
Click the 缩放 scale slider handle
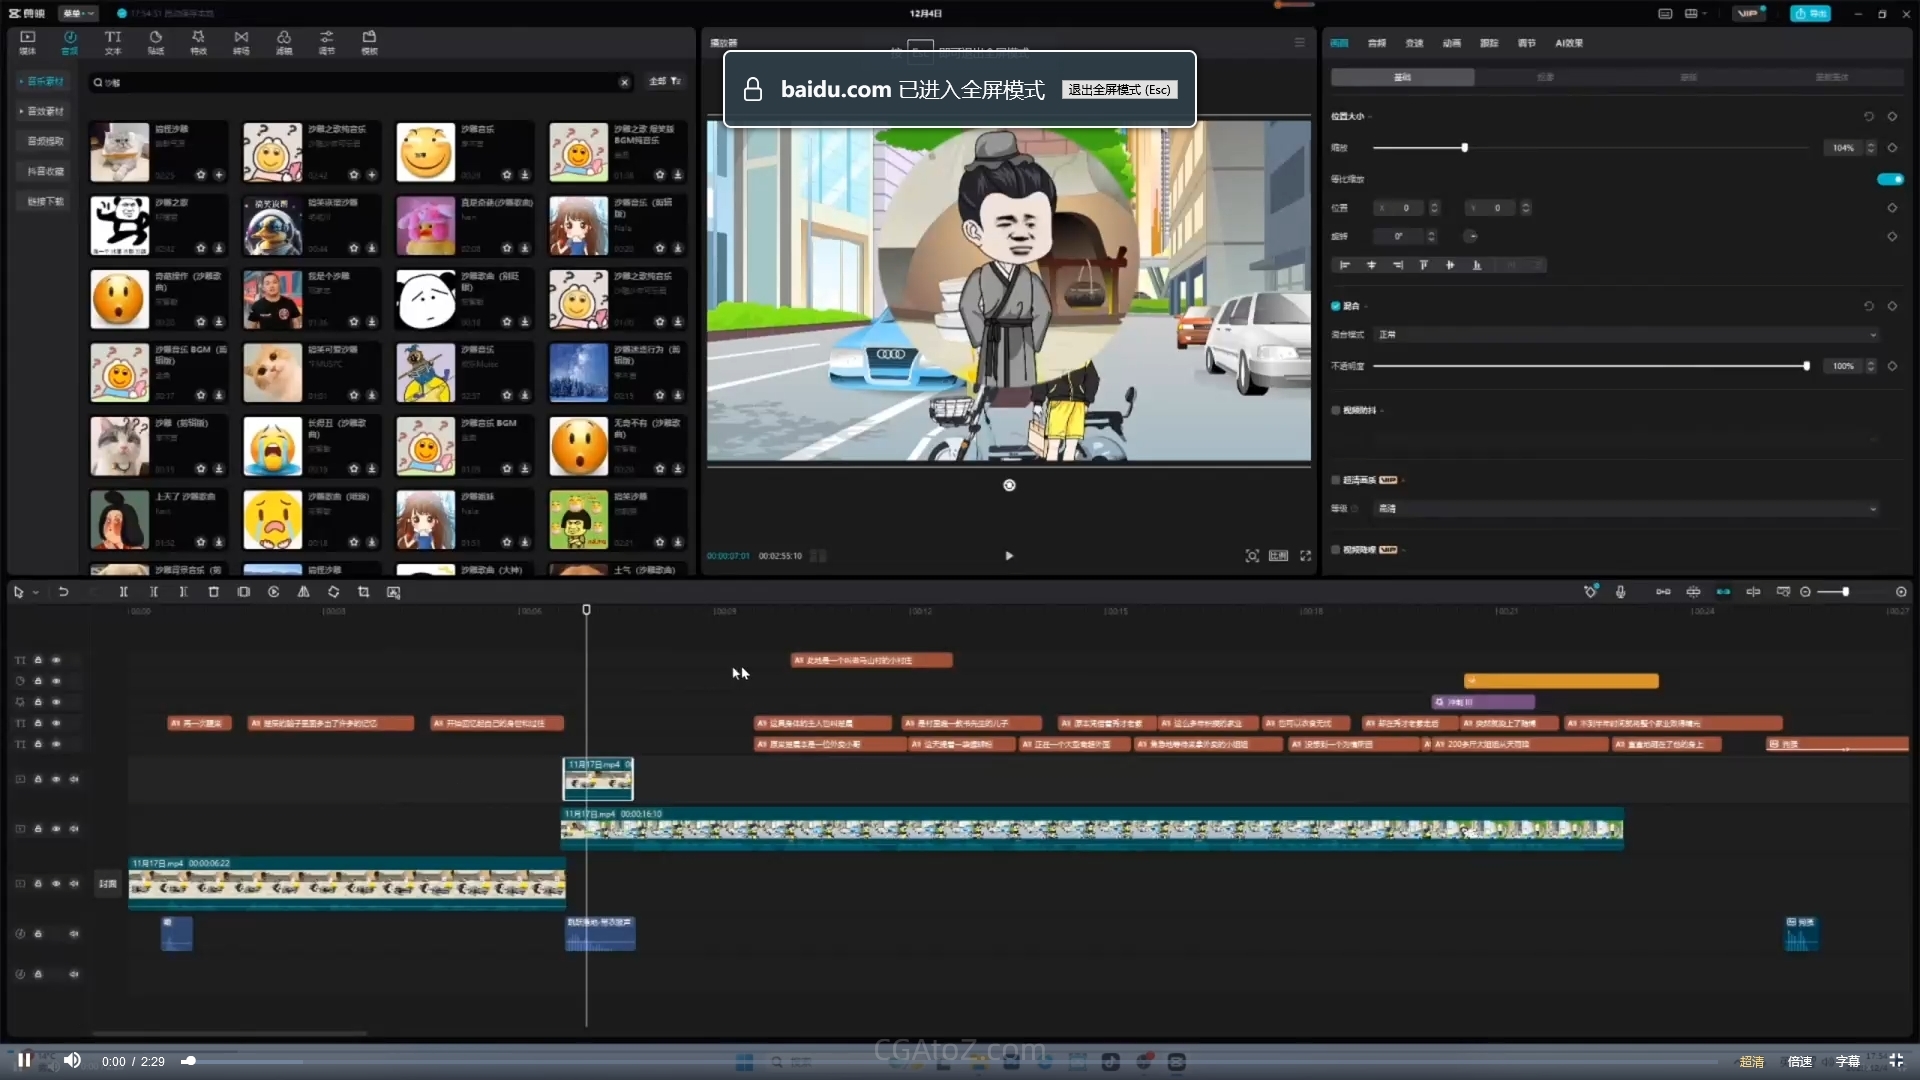click(1464, 148)
